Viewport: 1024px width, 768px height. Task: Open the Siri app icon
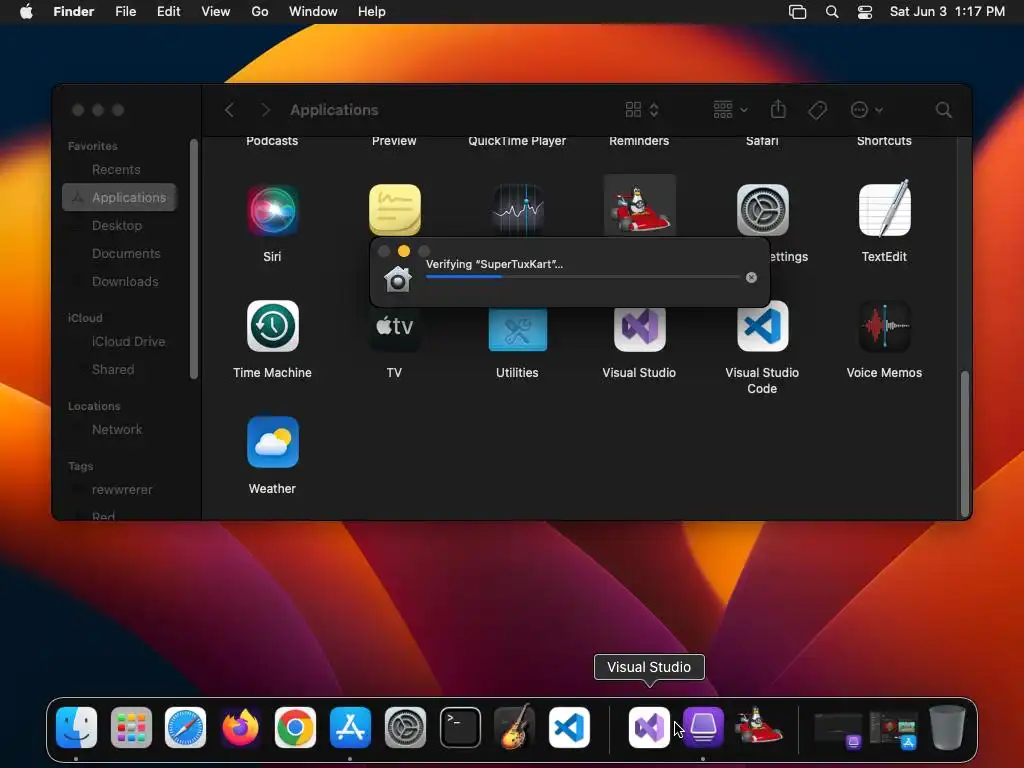click(272, 210)
